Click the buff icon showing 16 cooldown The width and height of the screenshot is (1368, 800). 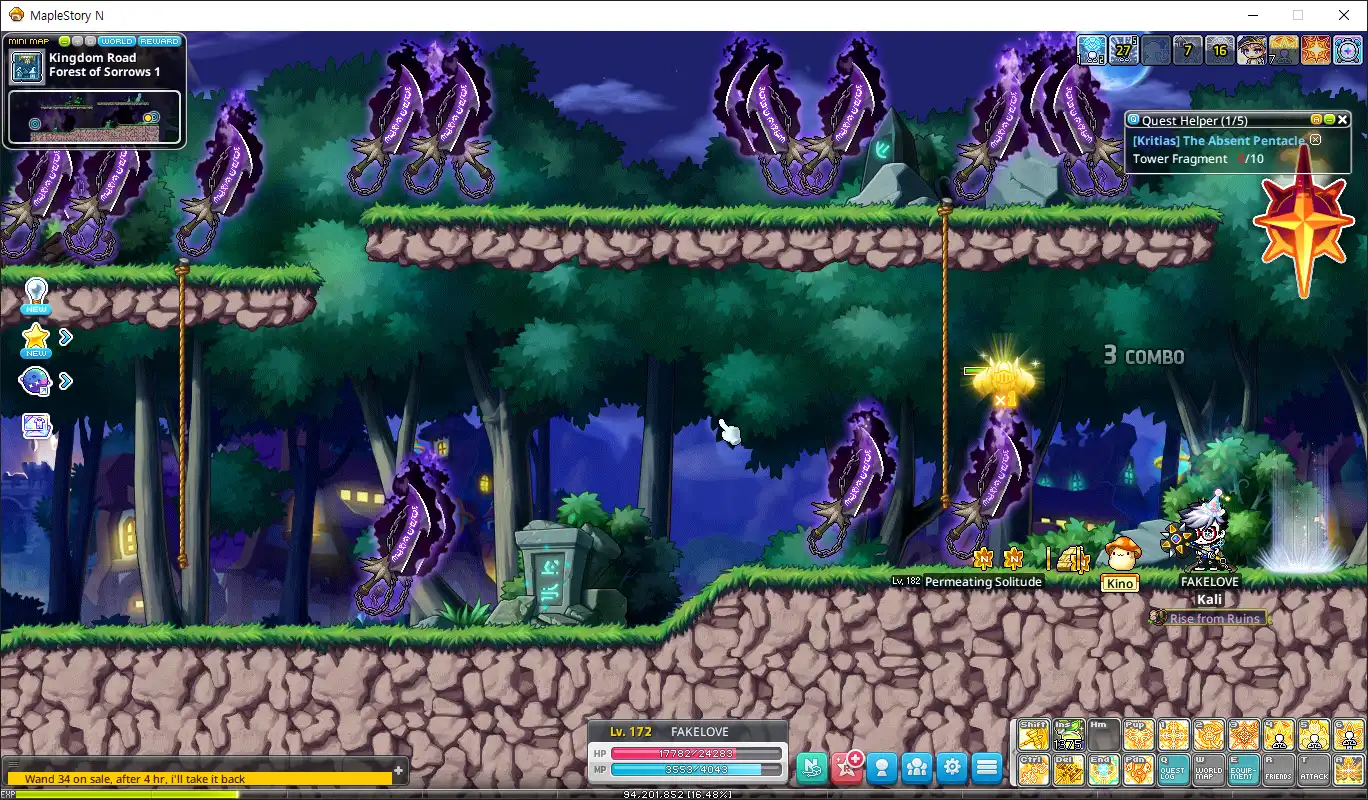point(1220,50)
